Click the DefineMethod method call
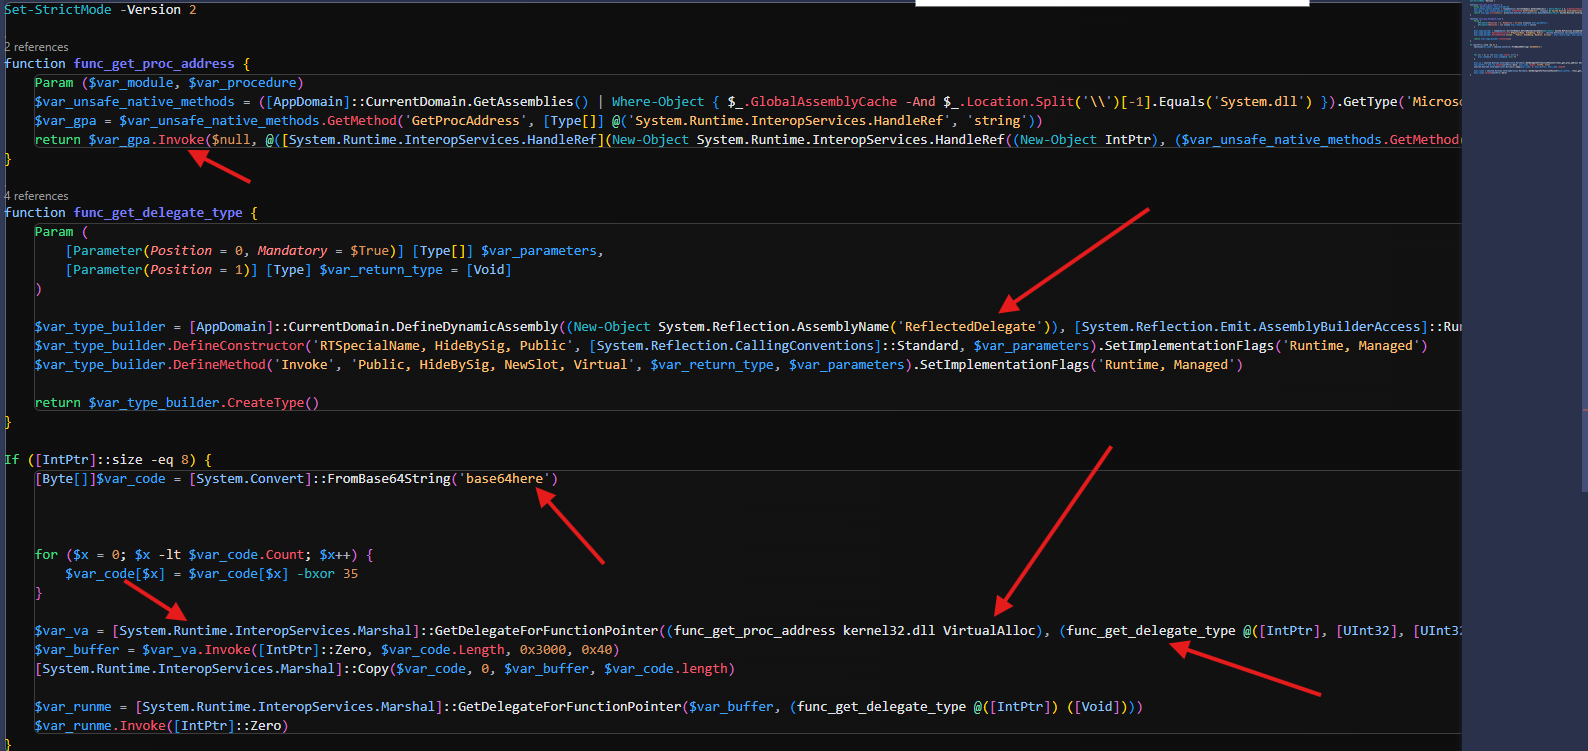 (x=219, y=364)
